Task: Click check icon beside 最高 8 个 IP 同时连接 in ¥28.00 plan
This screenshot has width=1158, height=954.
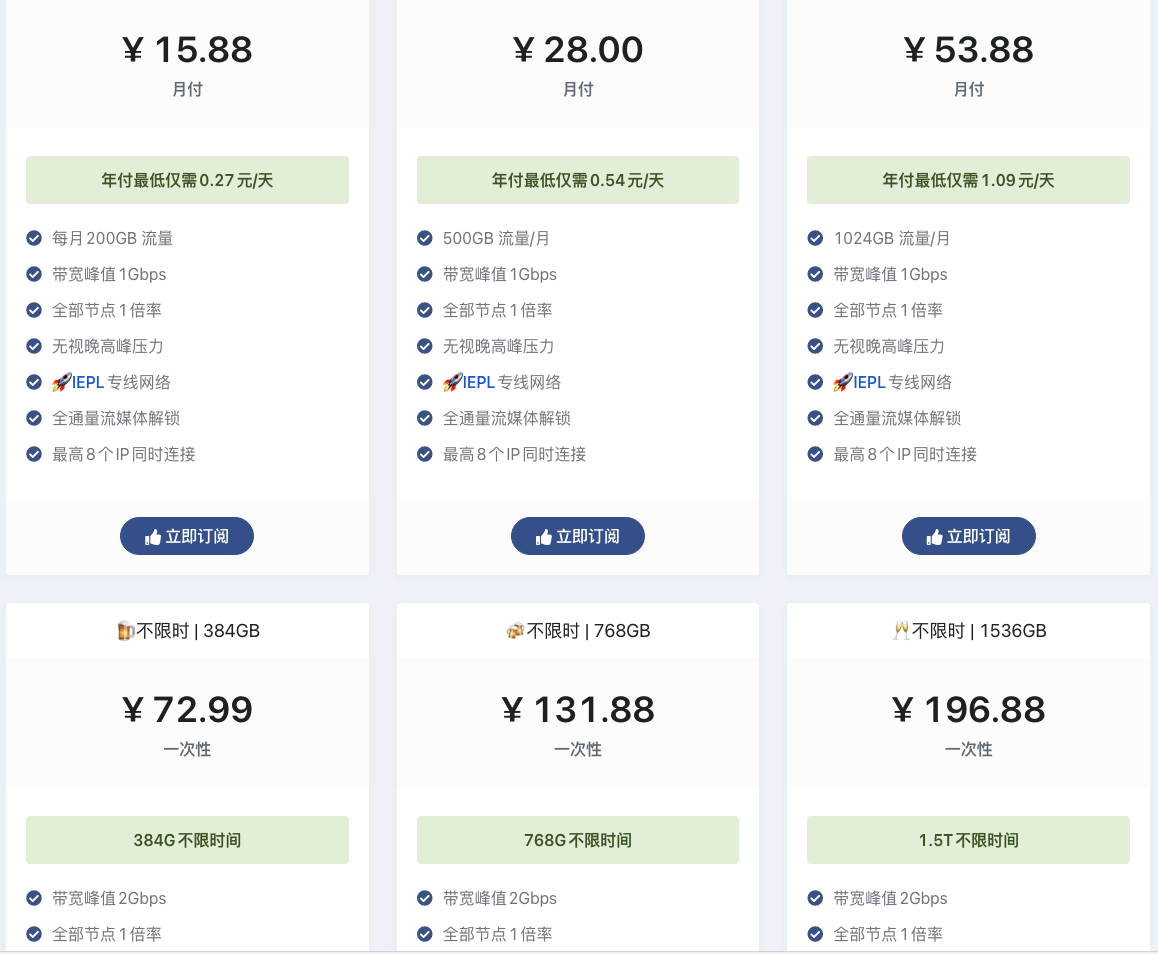Action: pyautogui.click(x=425, y=454)
